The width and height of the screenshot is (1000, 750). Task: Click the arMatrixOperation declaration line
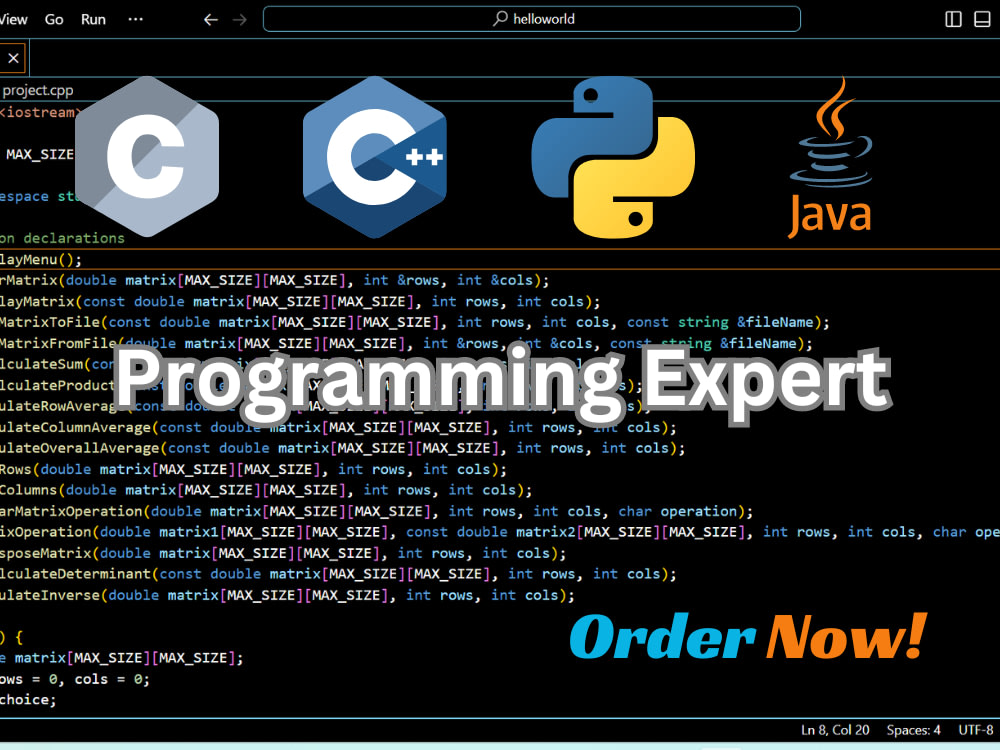(376, 511)
